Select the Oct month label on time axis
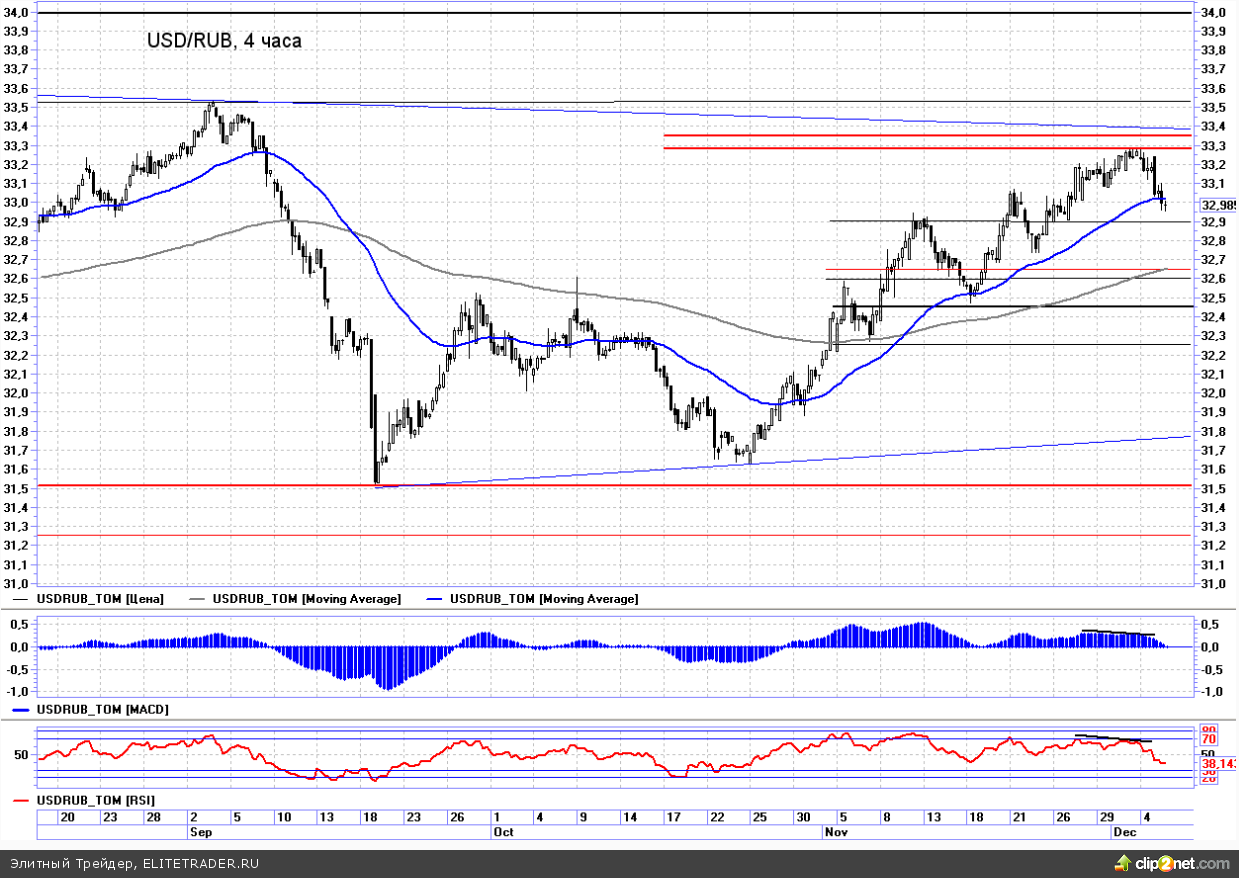 (503, 831)
